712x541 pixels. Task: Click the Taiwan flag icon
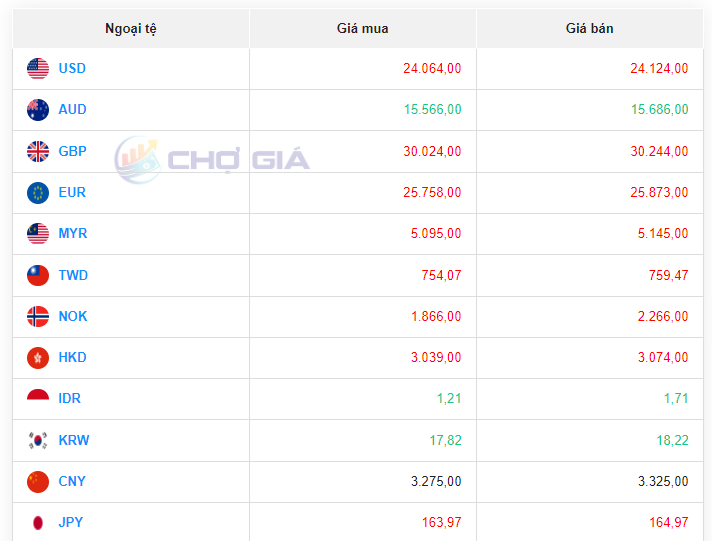tap(38, 276)
